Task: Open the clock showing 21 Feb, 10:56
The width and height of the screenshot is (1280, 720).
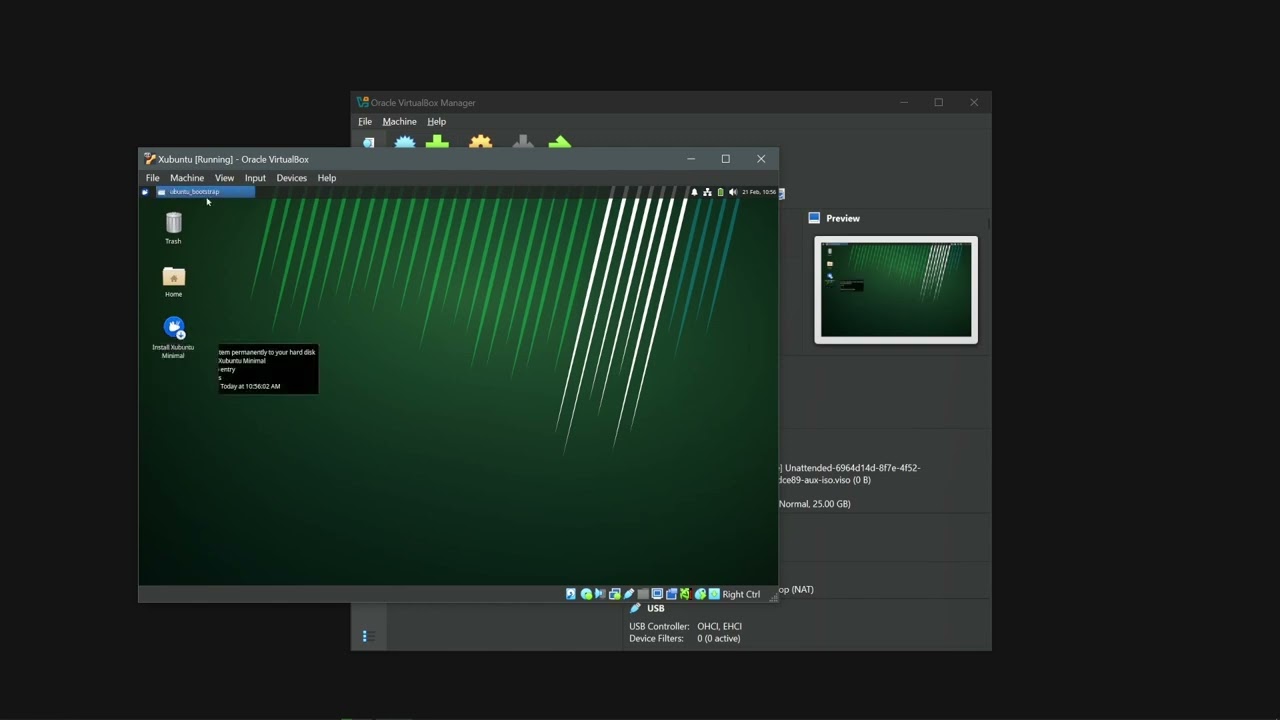Action: click(x=759, y=192)
